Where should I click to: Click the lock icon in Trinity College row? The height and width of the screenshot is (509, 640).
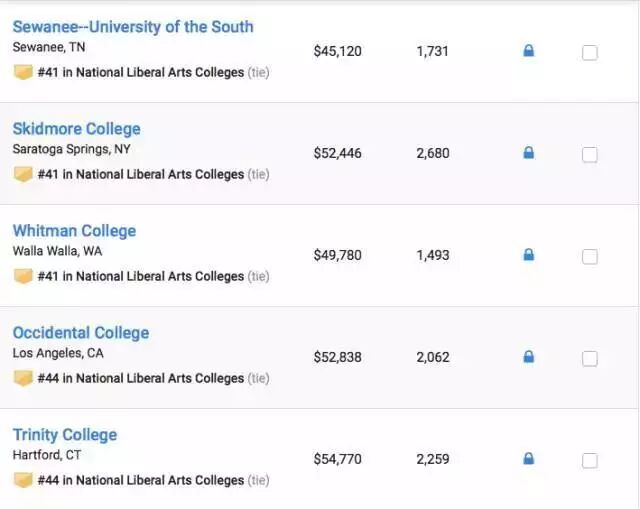tap(529, 459)
